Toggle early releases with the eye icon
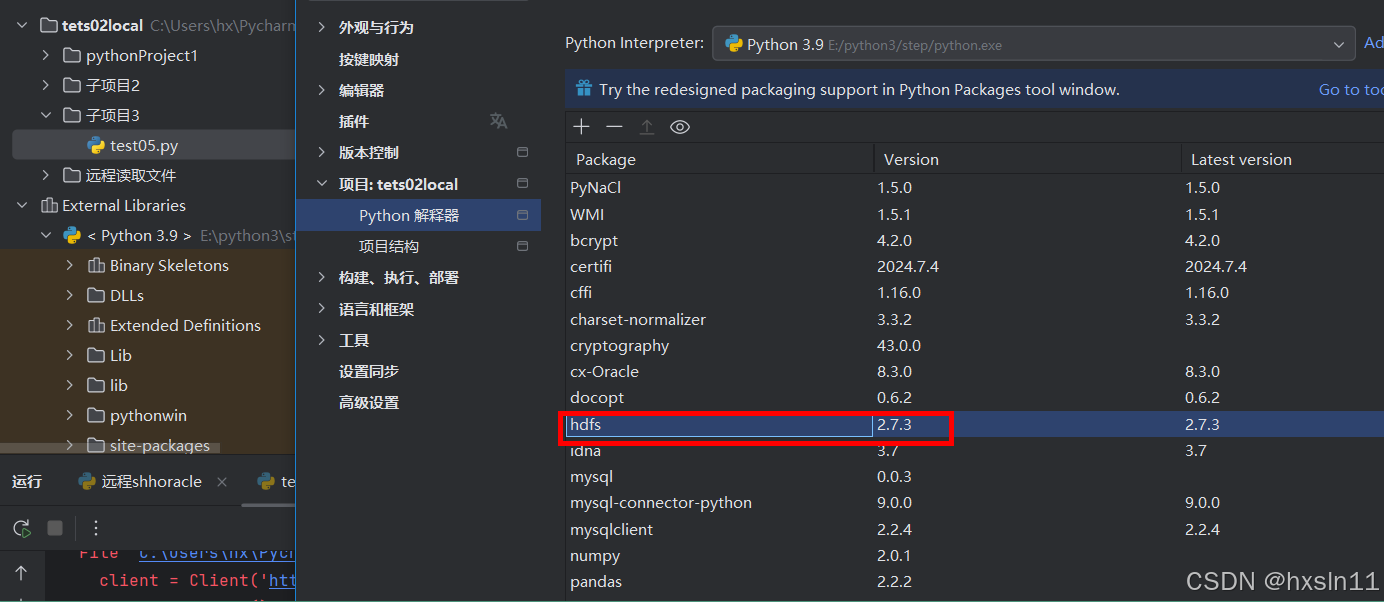This screenshot has height=605, width=1384. click(680, 126)
